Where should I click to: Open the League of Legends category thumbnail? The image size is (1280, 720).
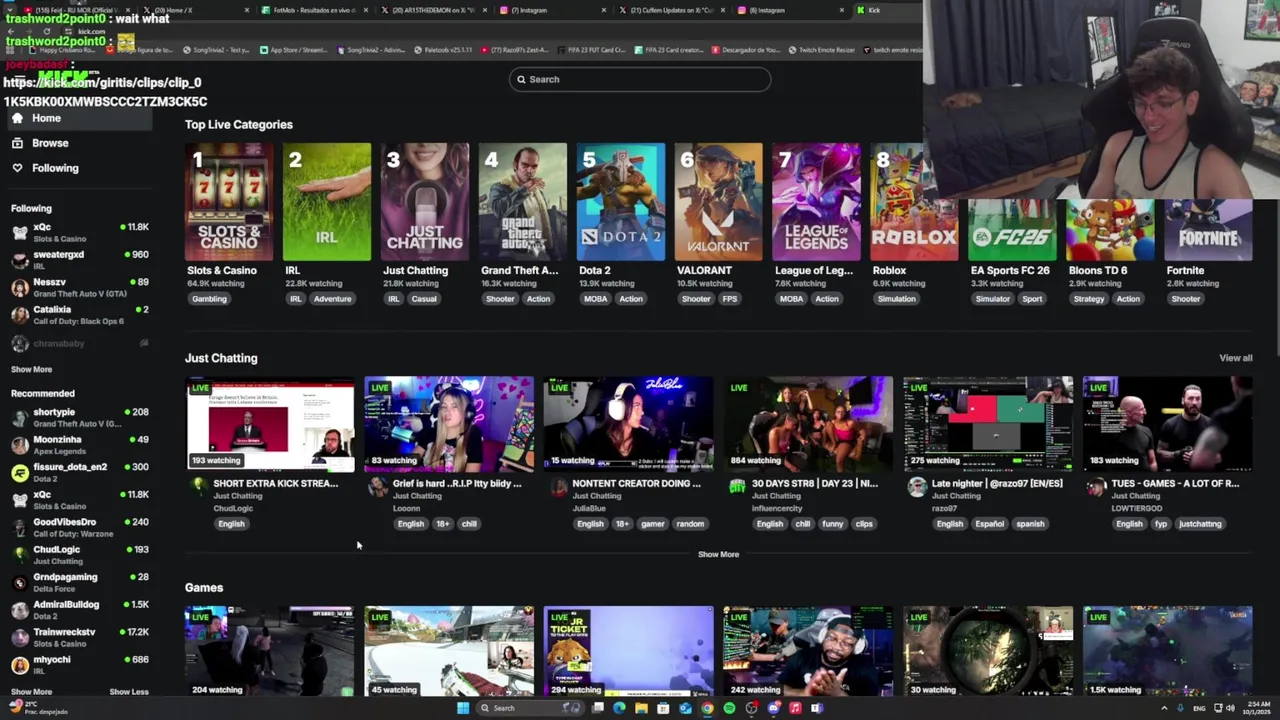point(816,202)
